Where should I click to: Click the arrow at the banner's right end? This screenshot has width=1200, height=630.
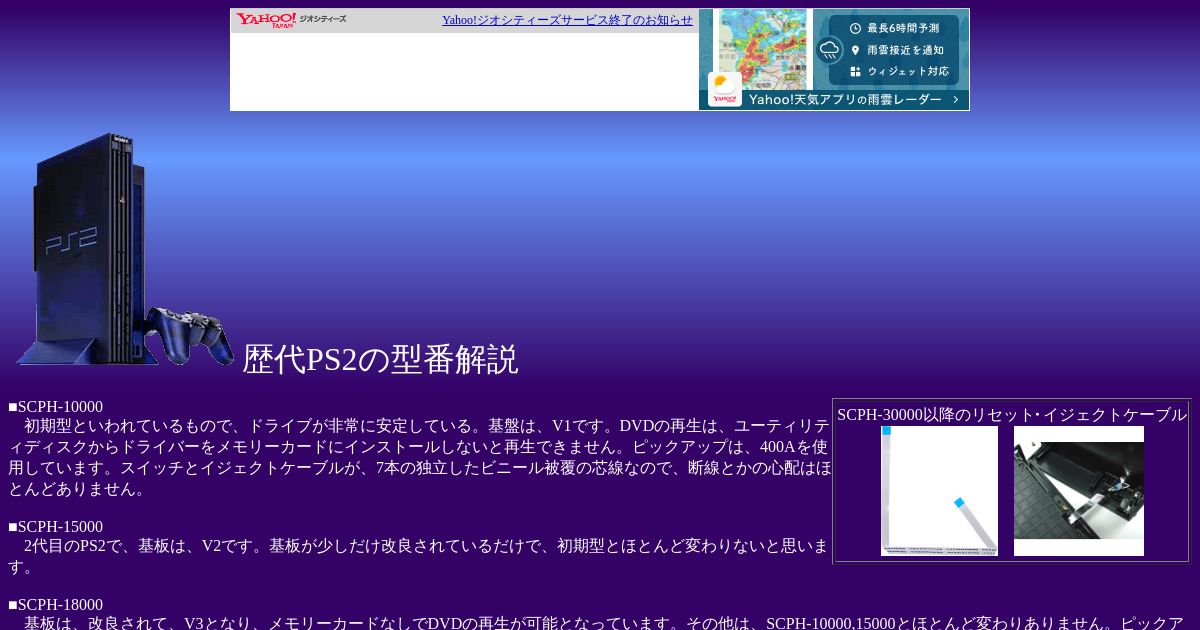[957, 100]
